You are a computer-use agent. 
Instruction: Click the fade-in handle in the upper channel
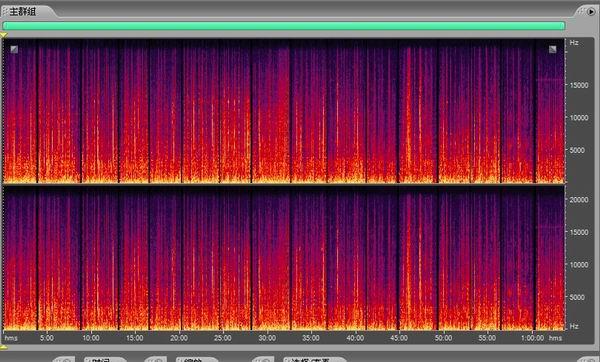(x=14, y=49)
